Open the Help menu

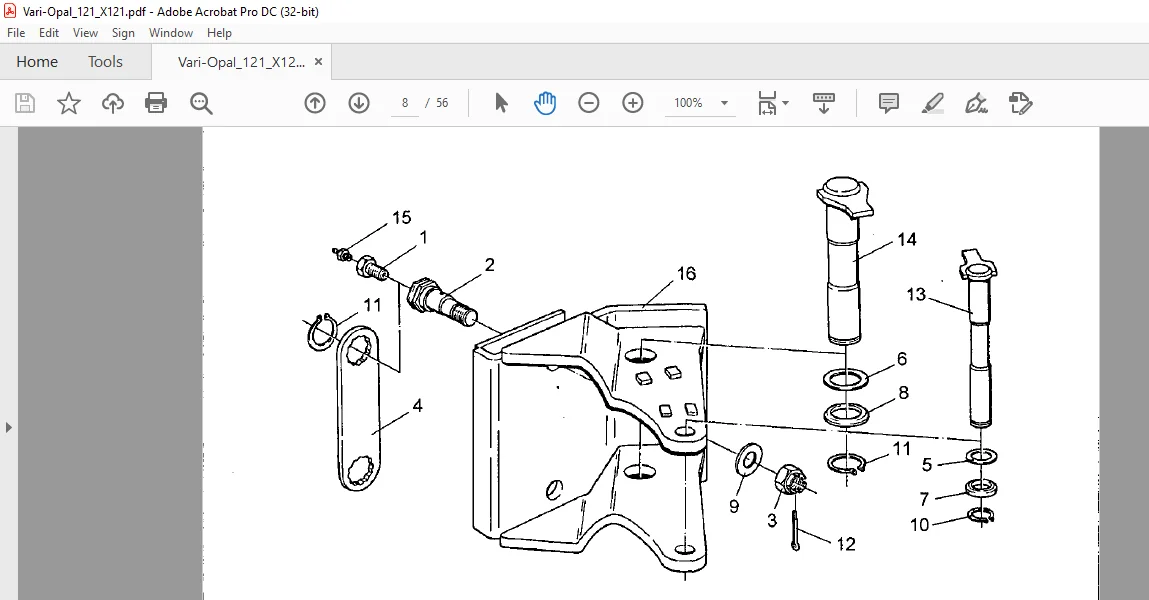[219, 33]
